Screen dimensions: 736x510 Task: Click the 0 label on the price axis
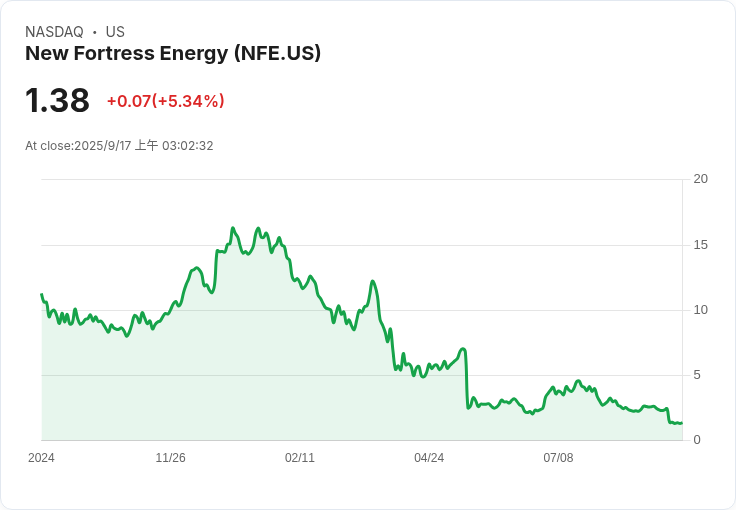697,440
